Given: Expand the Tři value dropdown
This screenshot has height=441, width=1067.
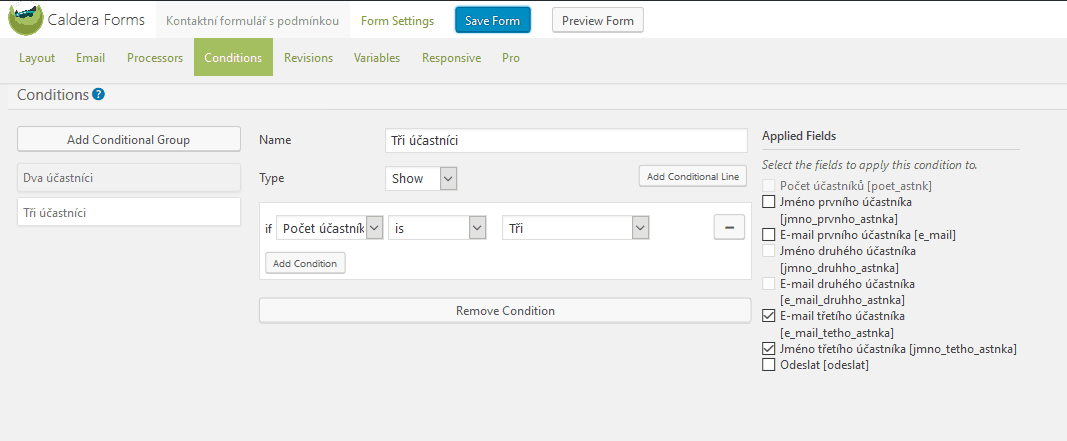Looking at the screenshot, I should point(576,228).
